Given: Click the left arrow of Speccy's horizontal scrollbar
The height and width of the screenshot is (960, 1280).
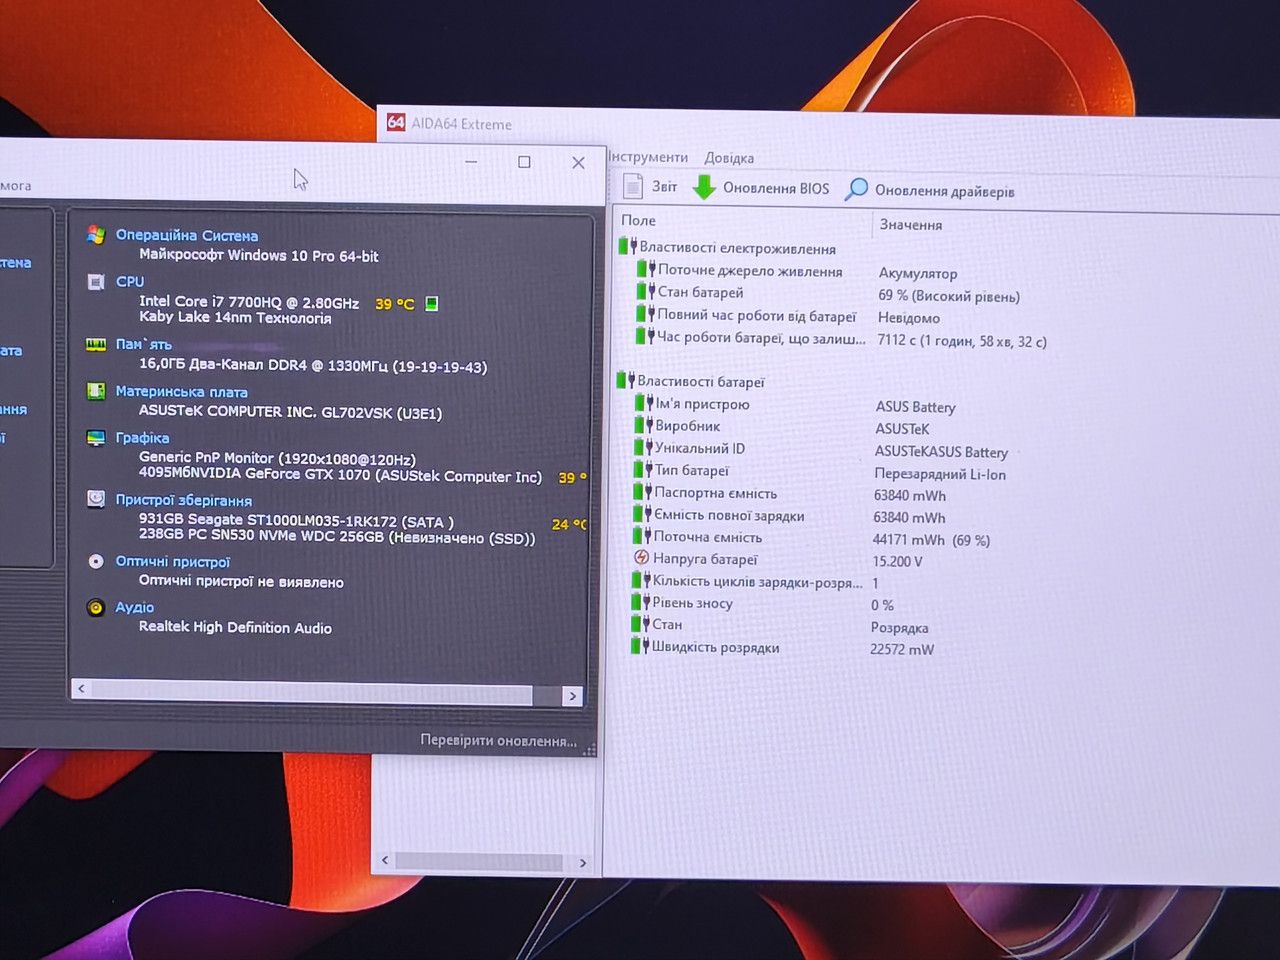Looking at the screenshot, I should pos(82,689).
